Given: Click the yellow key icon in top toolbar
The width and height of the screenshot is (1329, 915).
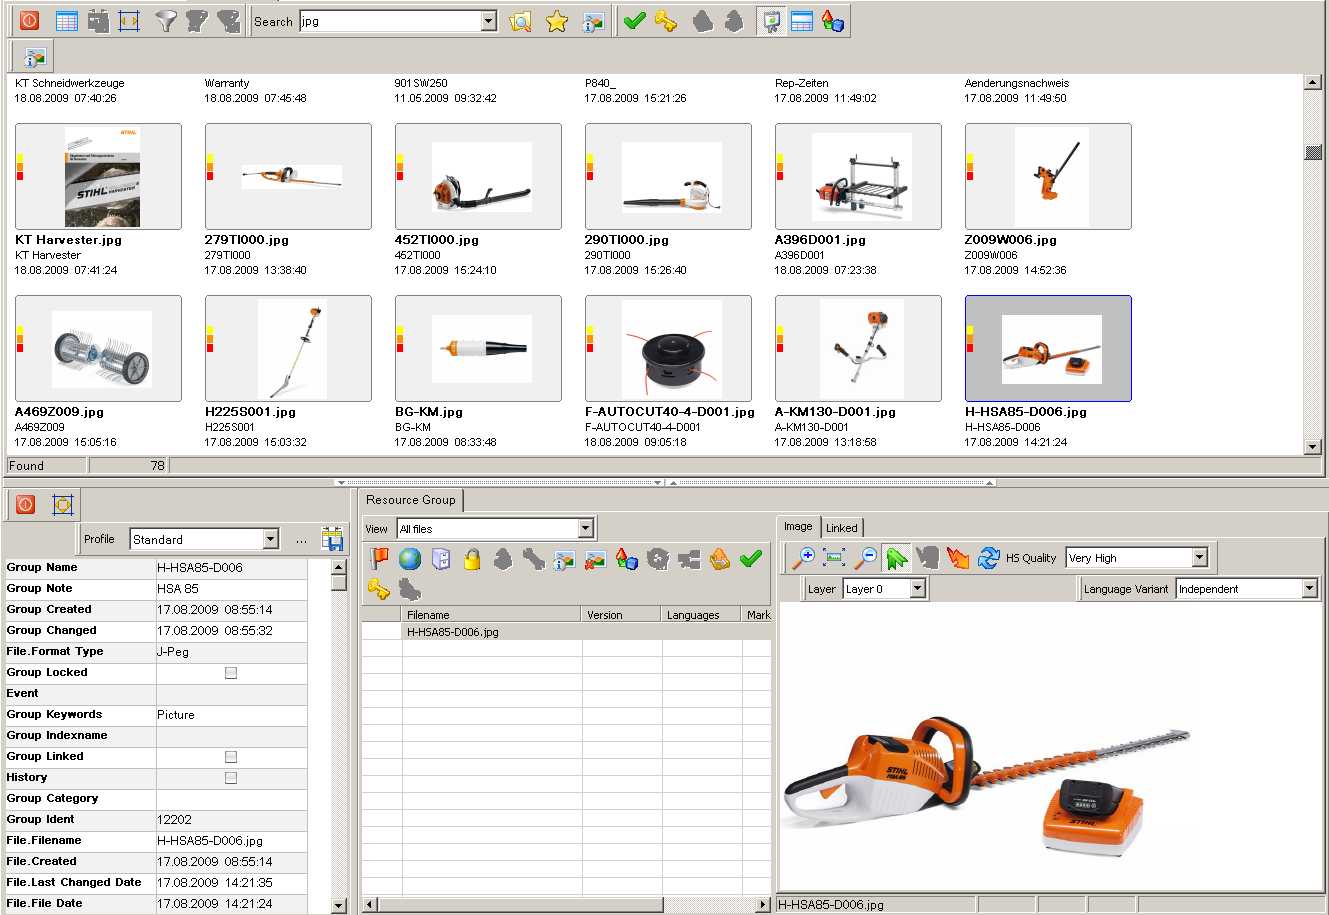Looking at the screenshot, I should [x=666, y=21].
